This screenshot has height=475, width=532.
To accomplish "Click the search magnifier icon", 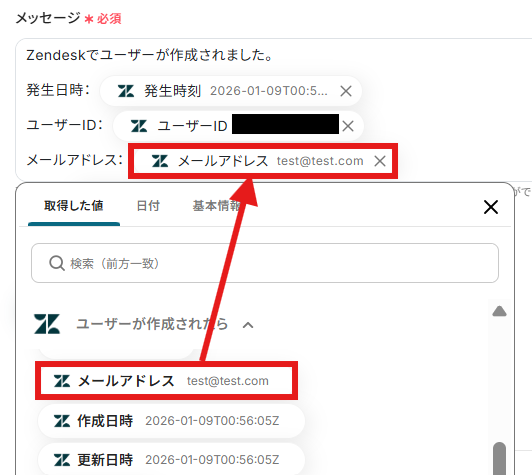I will [57, 263].
